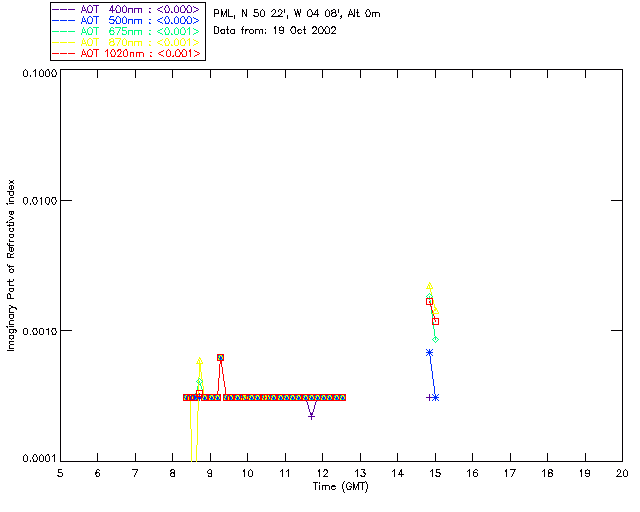Click the 'Data from: 19 Oct 2002' text
640x512 pixels.
275,31
